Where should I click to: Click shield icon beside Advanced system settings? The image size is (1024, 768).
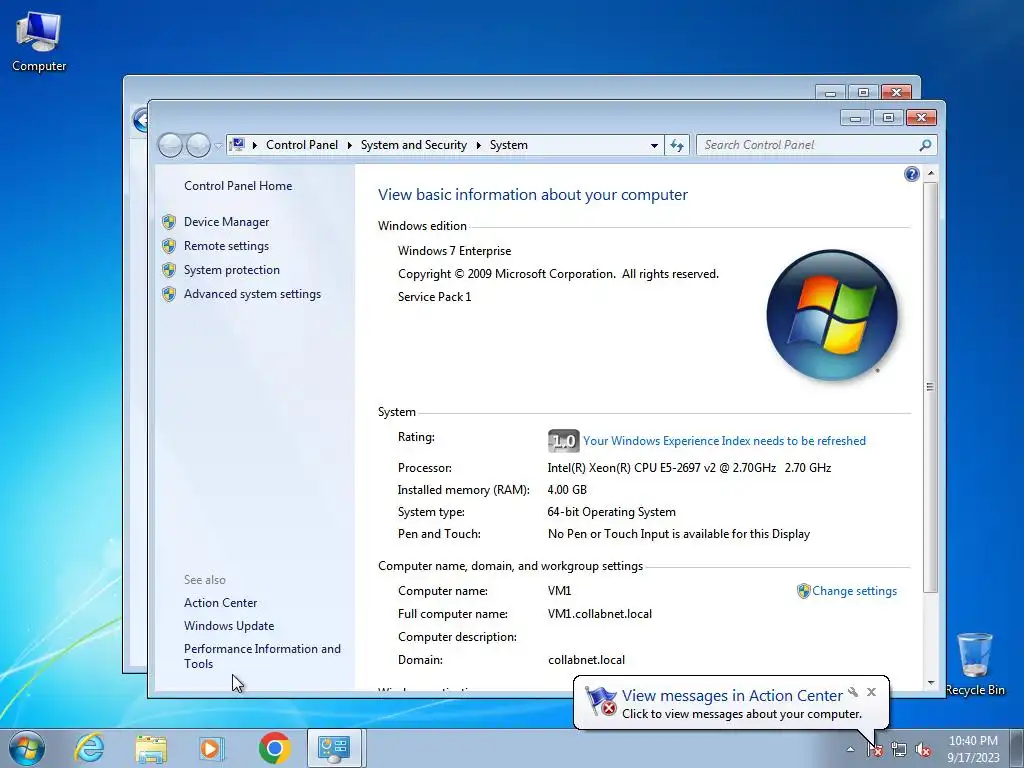(x=169, y=295)
